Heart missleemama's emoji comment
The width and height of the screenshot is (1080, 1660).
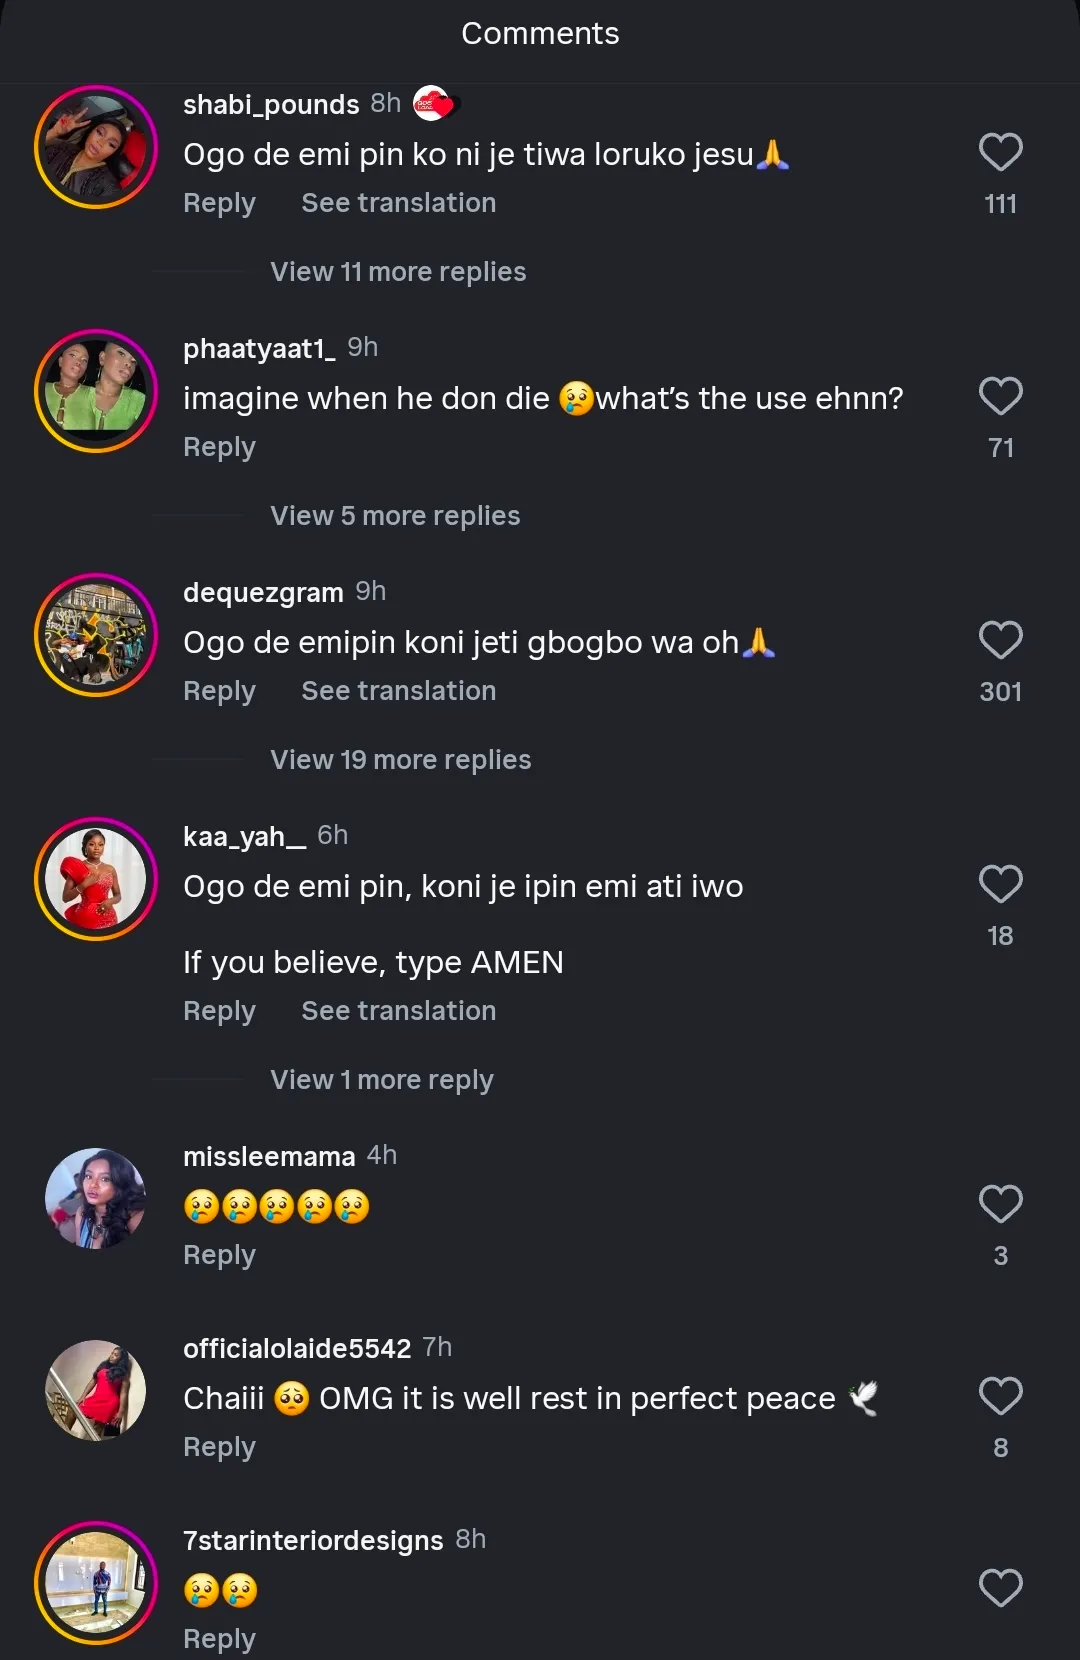point(1000,1205)
